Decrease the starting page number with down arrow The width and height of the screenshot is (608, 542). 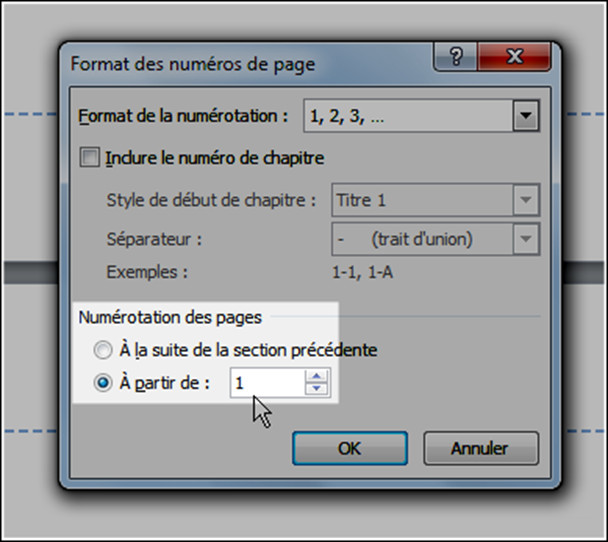click(317, 388)
